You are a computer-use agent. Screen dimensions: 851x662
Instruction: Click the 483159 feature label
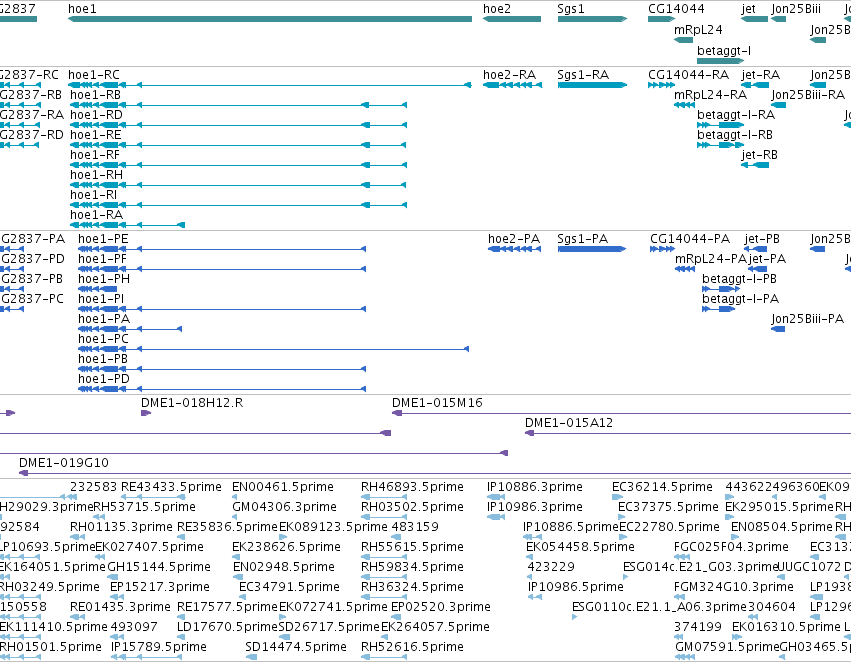(x=415, y=527)
